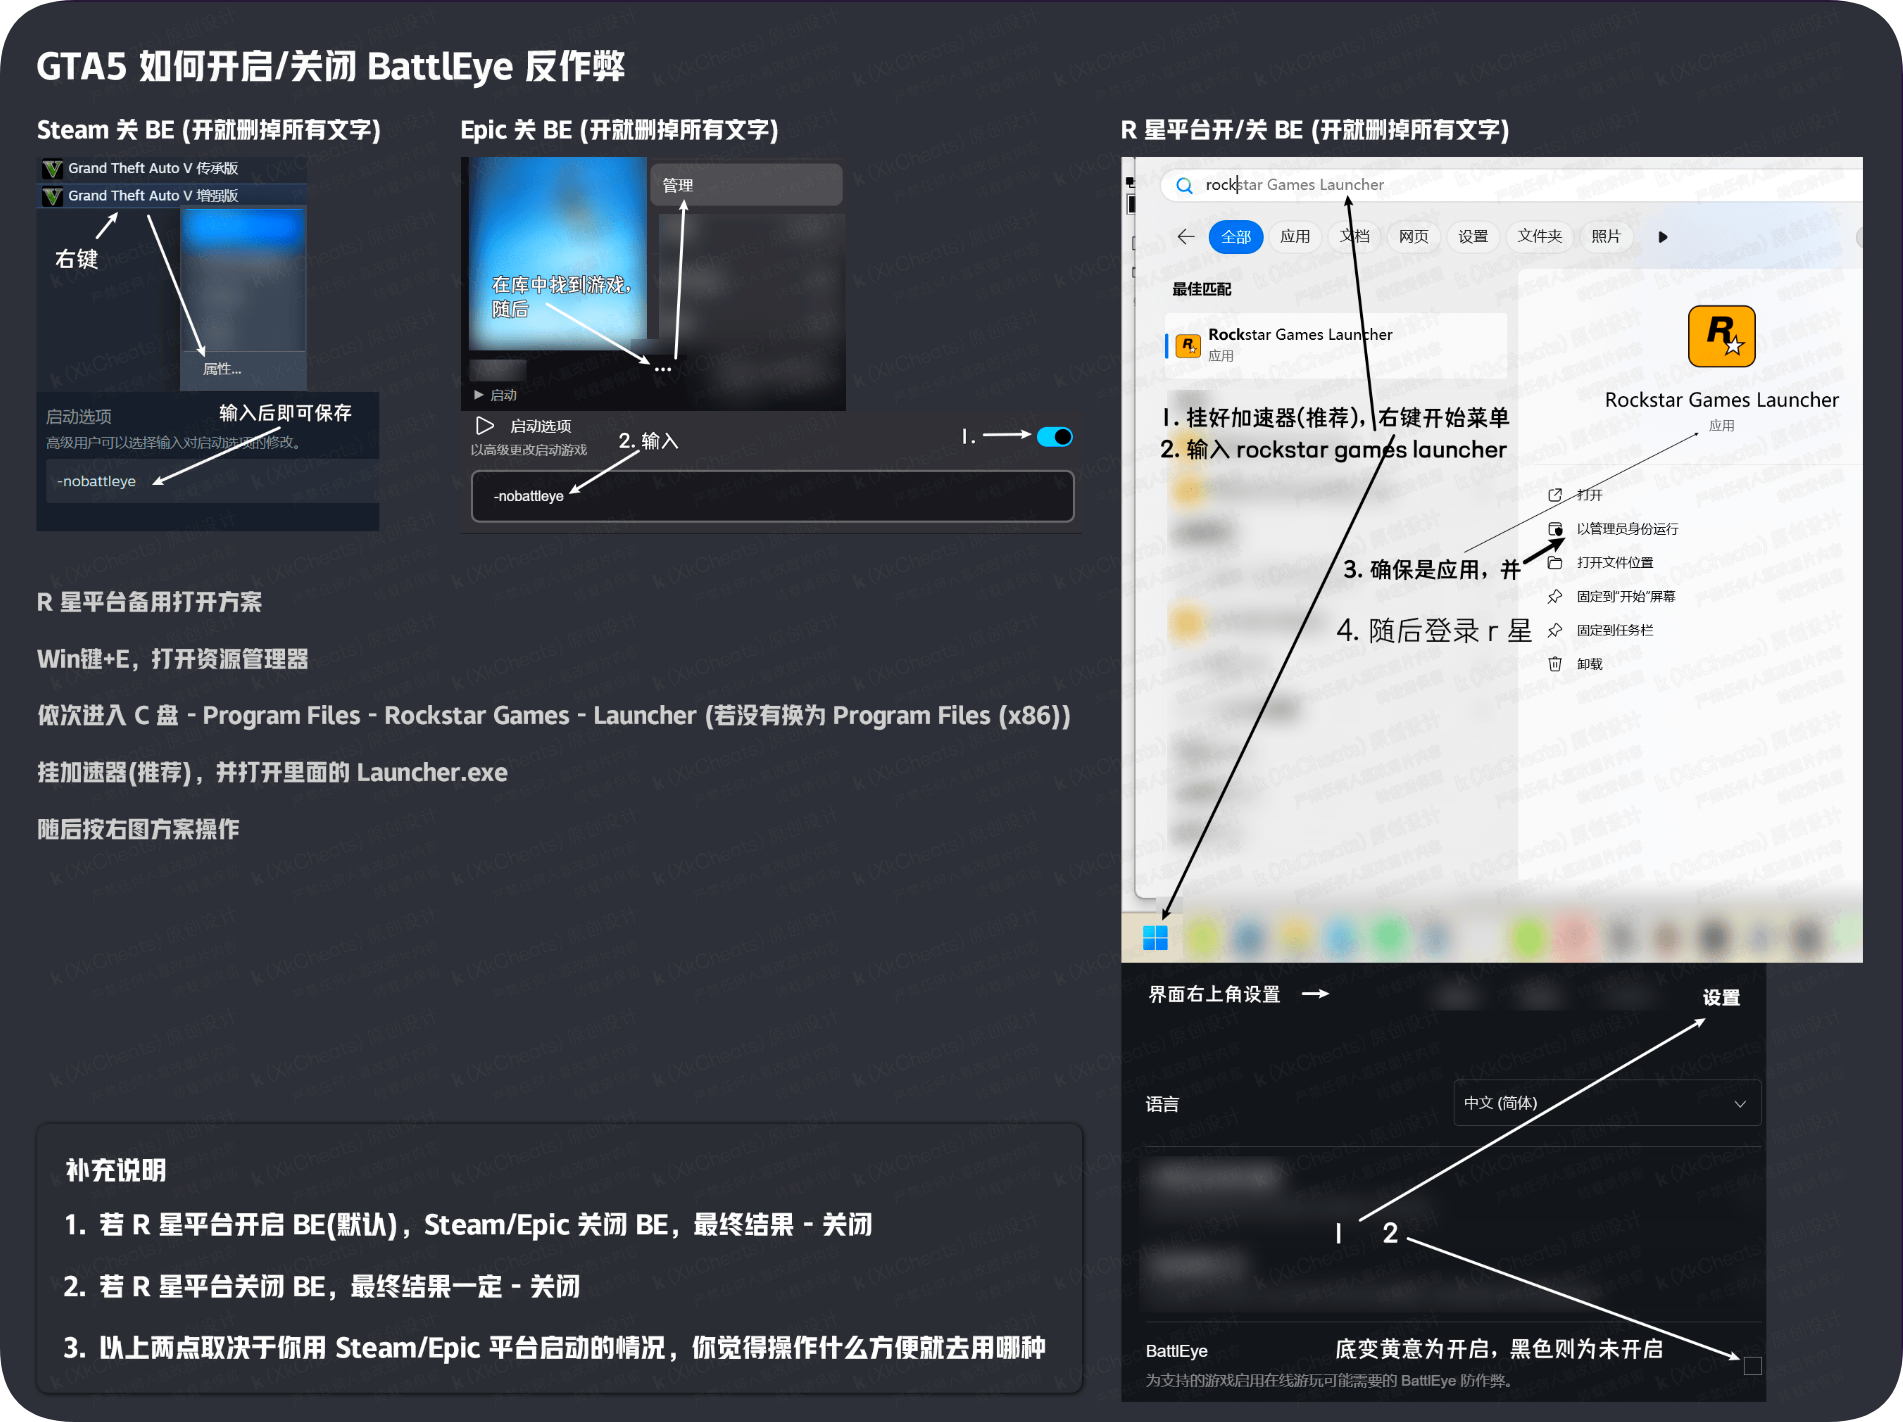1903x1422 pixels.
Task: Click the icon beside 以管理员身份运行
Action: (1555, 528)
